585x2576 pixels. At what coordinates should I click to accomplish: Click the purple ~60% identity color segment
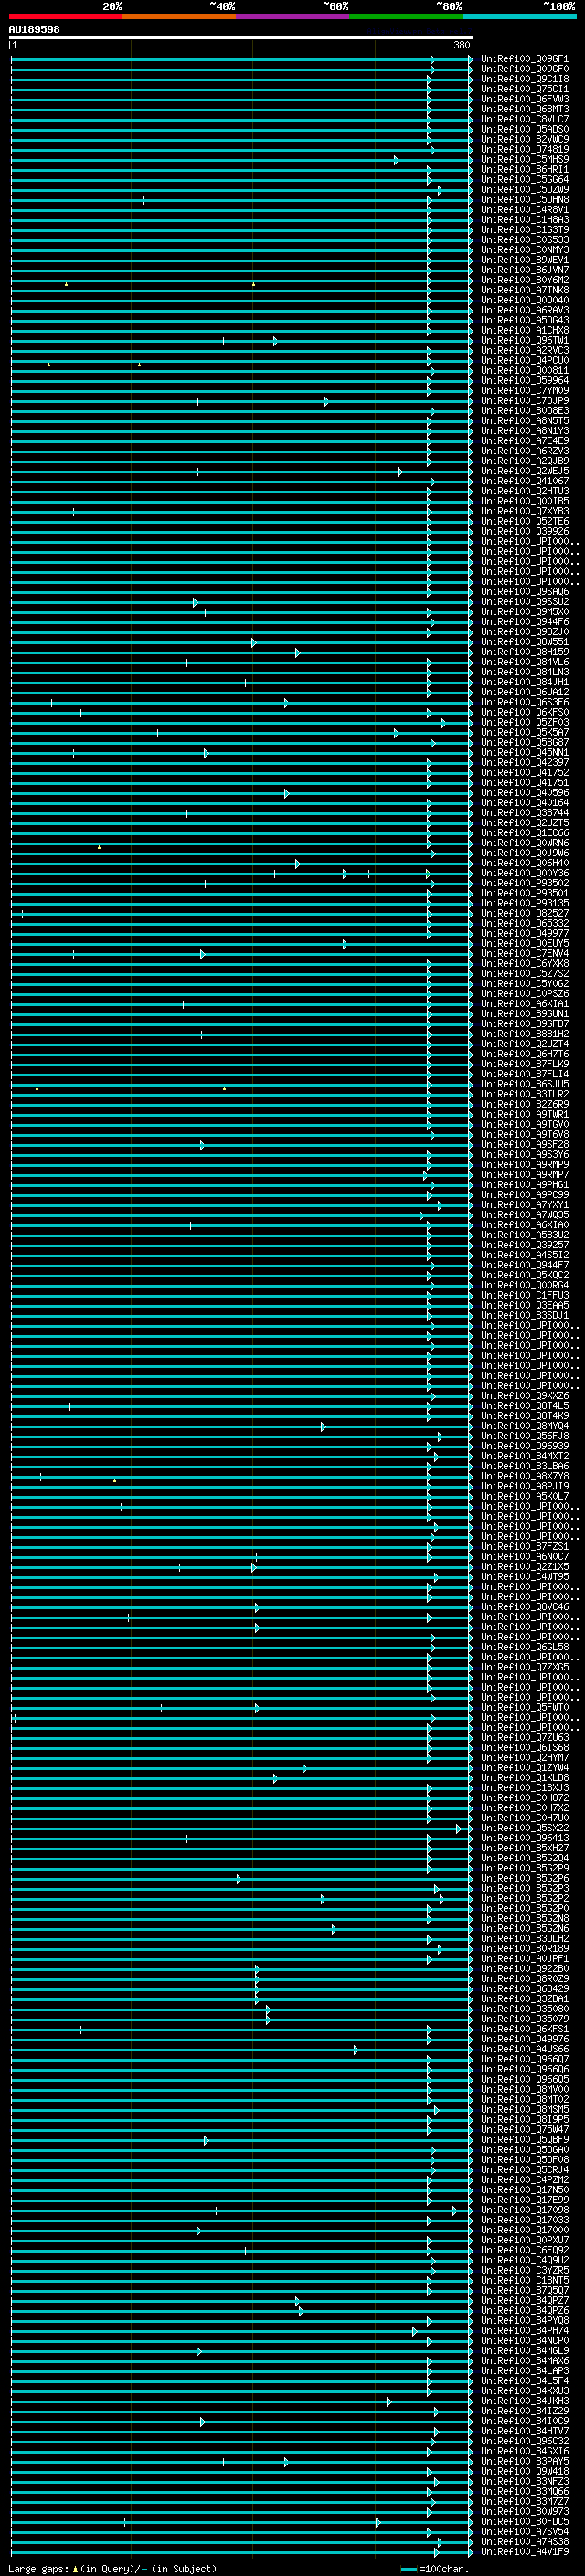293,16
